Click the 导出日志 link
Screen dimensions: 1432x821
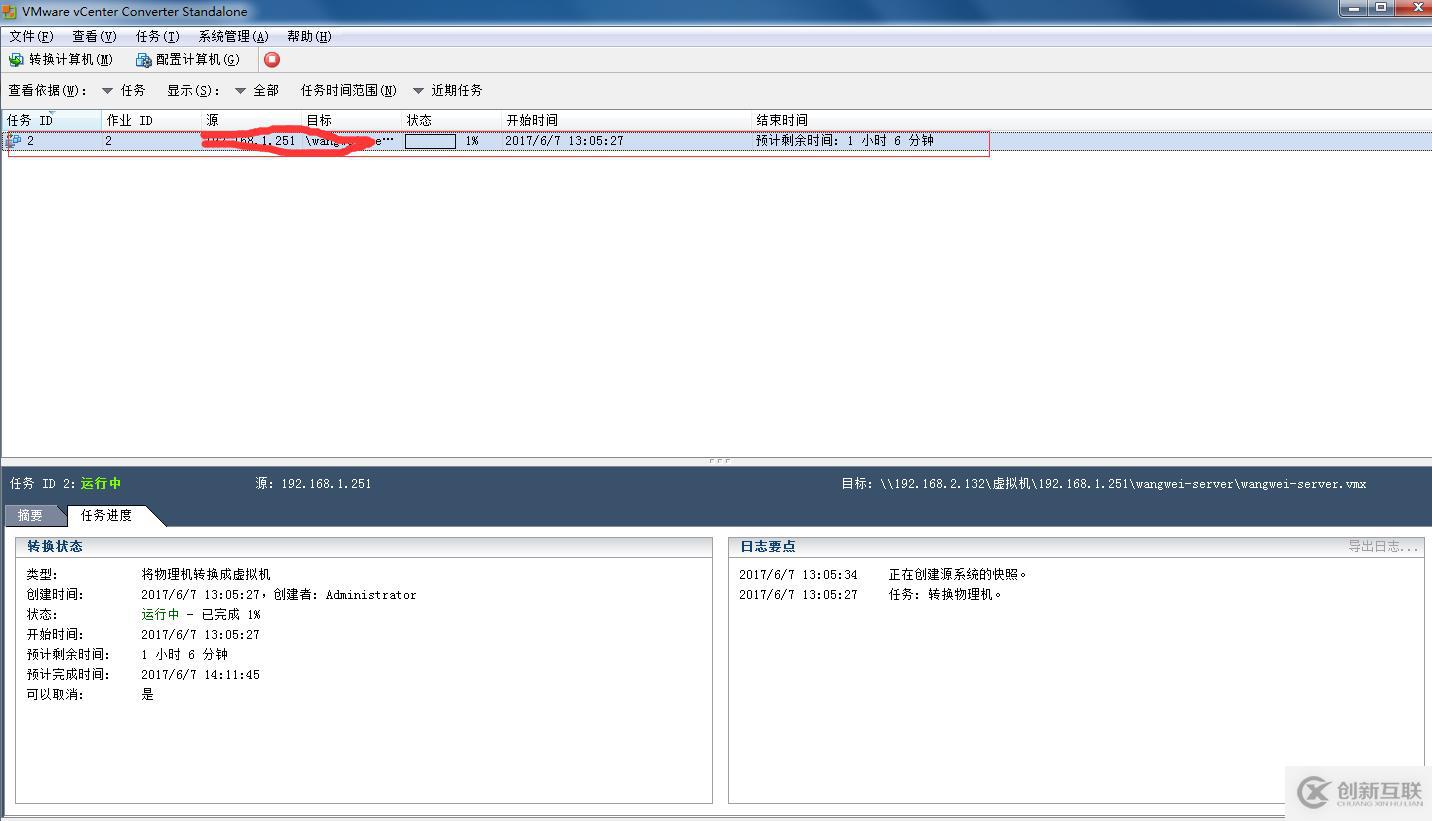pyautogui.click(x=1384, y=545)
